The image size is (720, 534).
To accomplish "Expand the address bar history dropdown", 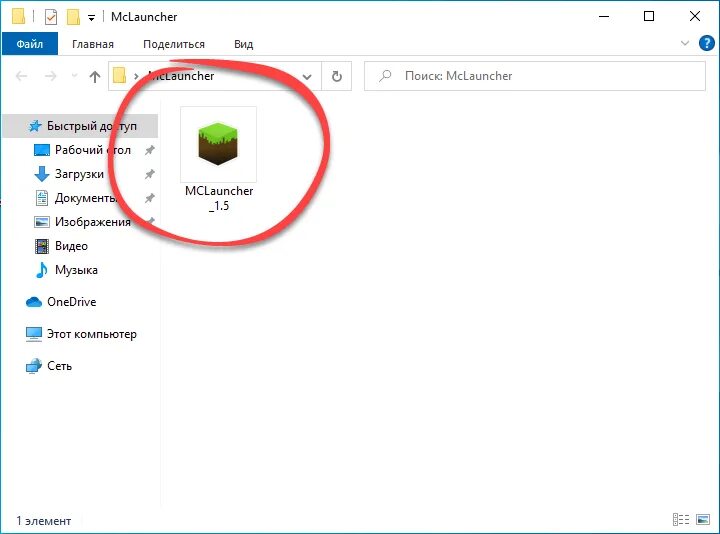I will pos(307,77).
